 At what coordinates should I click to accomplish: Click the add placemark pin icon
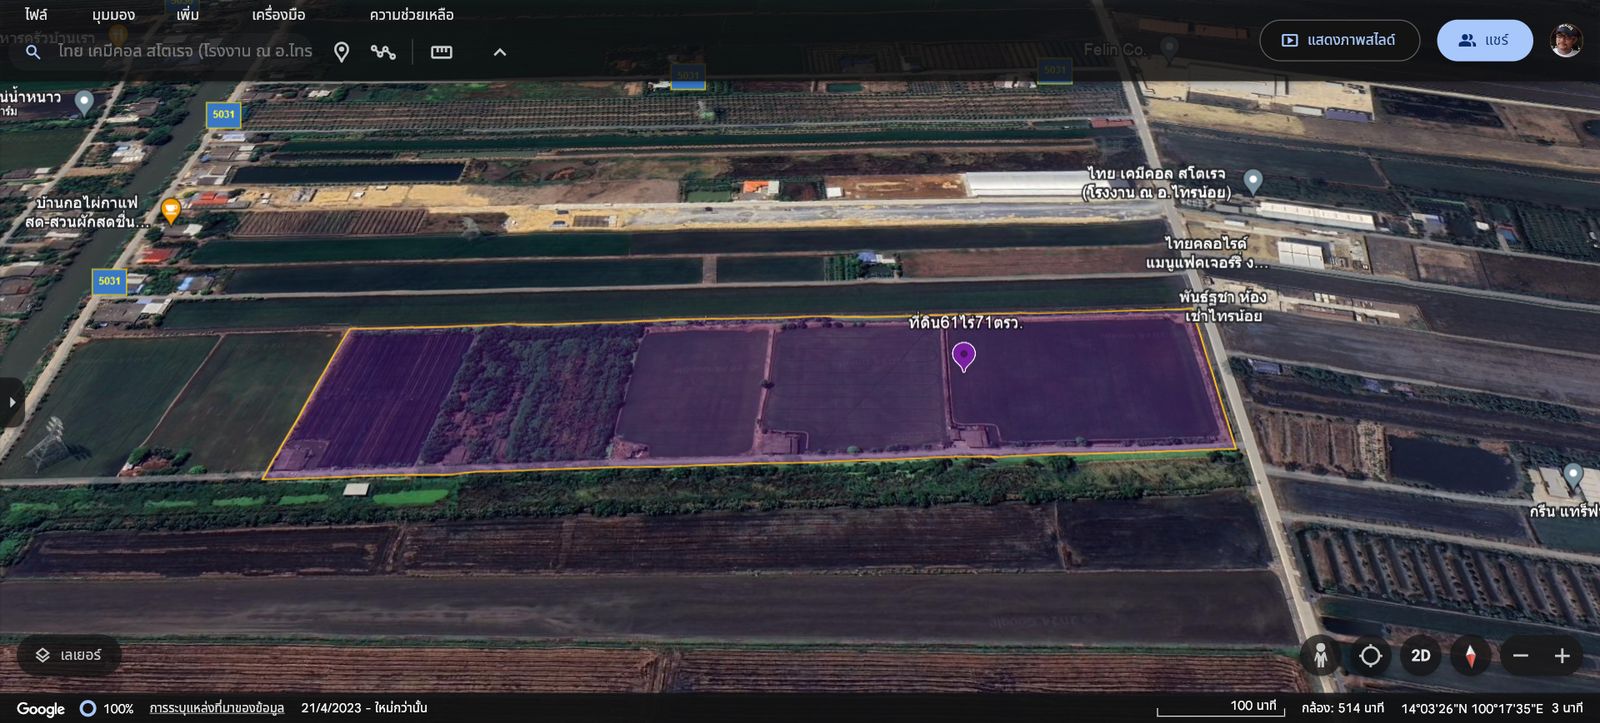point(341,52)
